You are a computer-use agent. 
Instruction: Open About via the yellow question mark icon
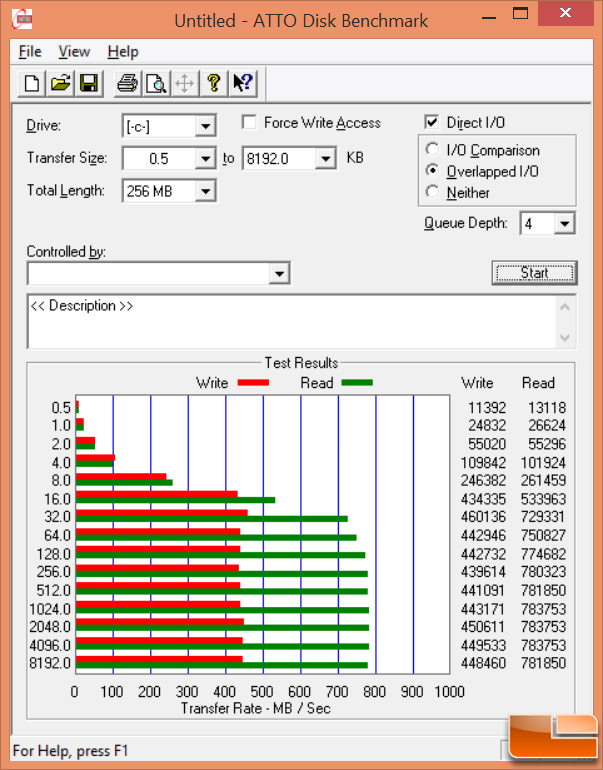pos(214,83)
